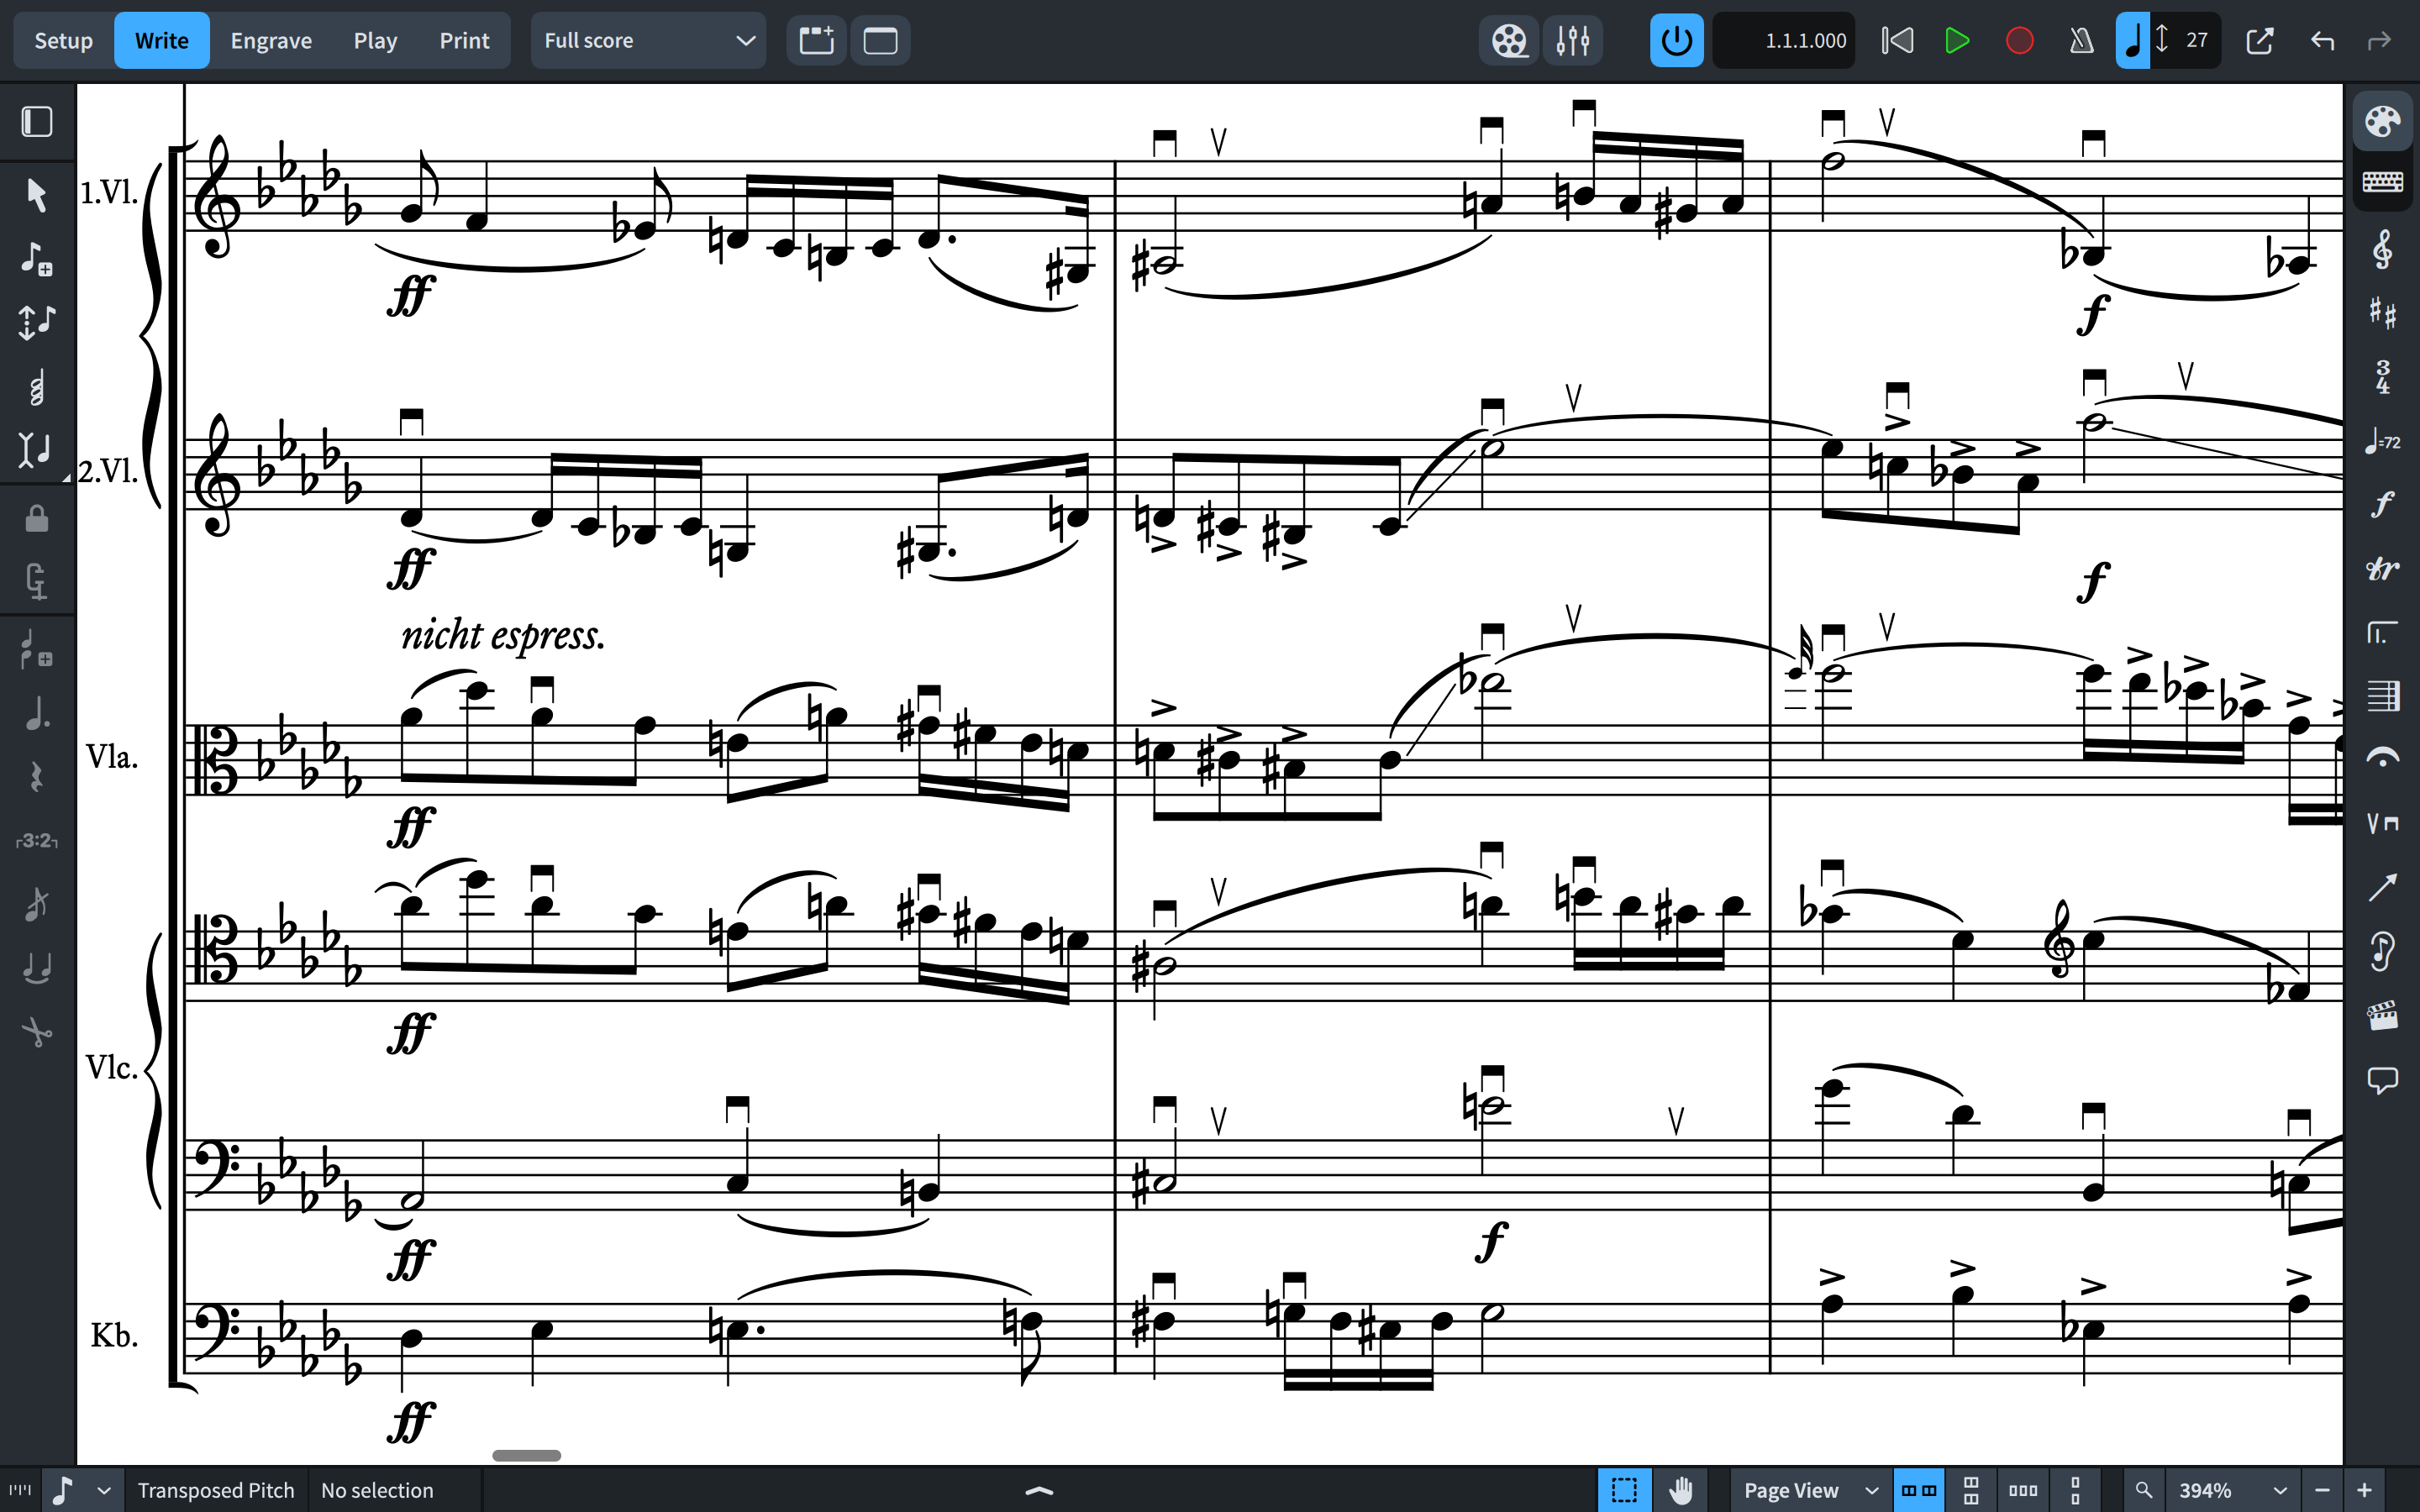Select the Rests tool
The width and height of the screenshot is (2420, 1512).
coord(37,777)
